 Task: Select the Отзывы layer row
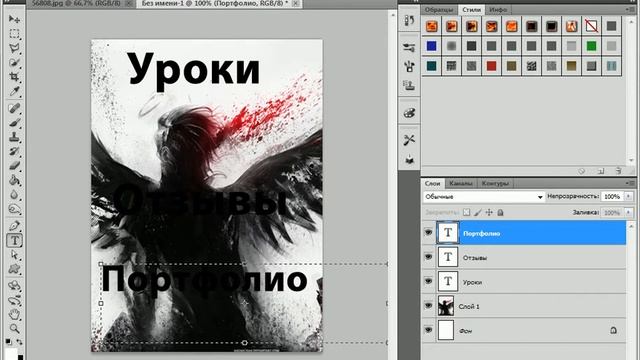point(524,257)
